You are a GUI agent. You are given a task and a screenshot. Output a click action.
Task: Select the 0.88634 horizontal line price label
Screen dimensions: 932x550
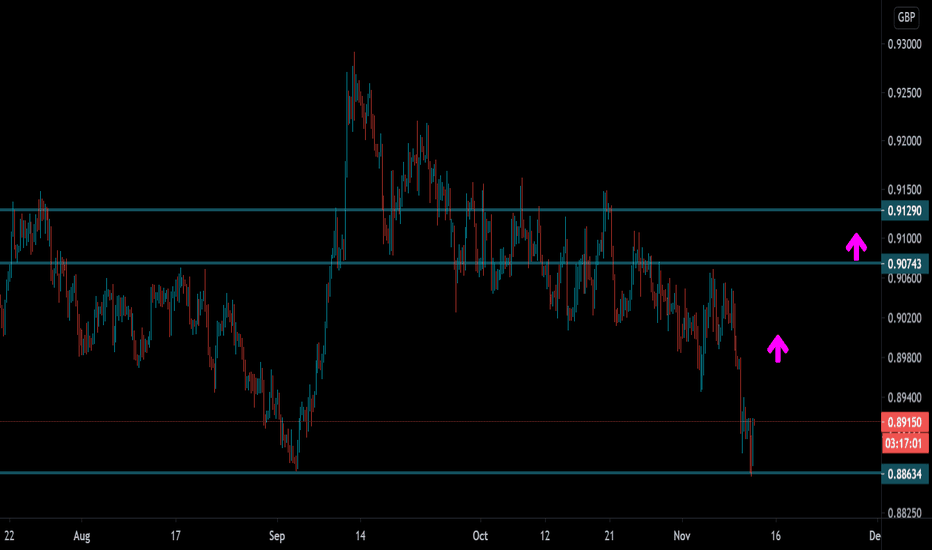pyautogui.click(x=904, y=474)
